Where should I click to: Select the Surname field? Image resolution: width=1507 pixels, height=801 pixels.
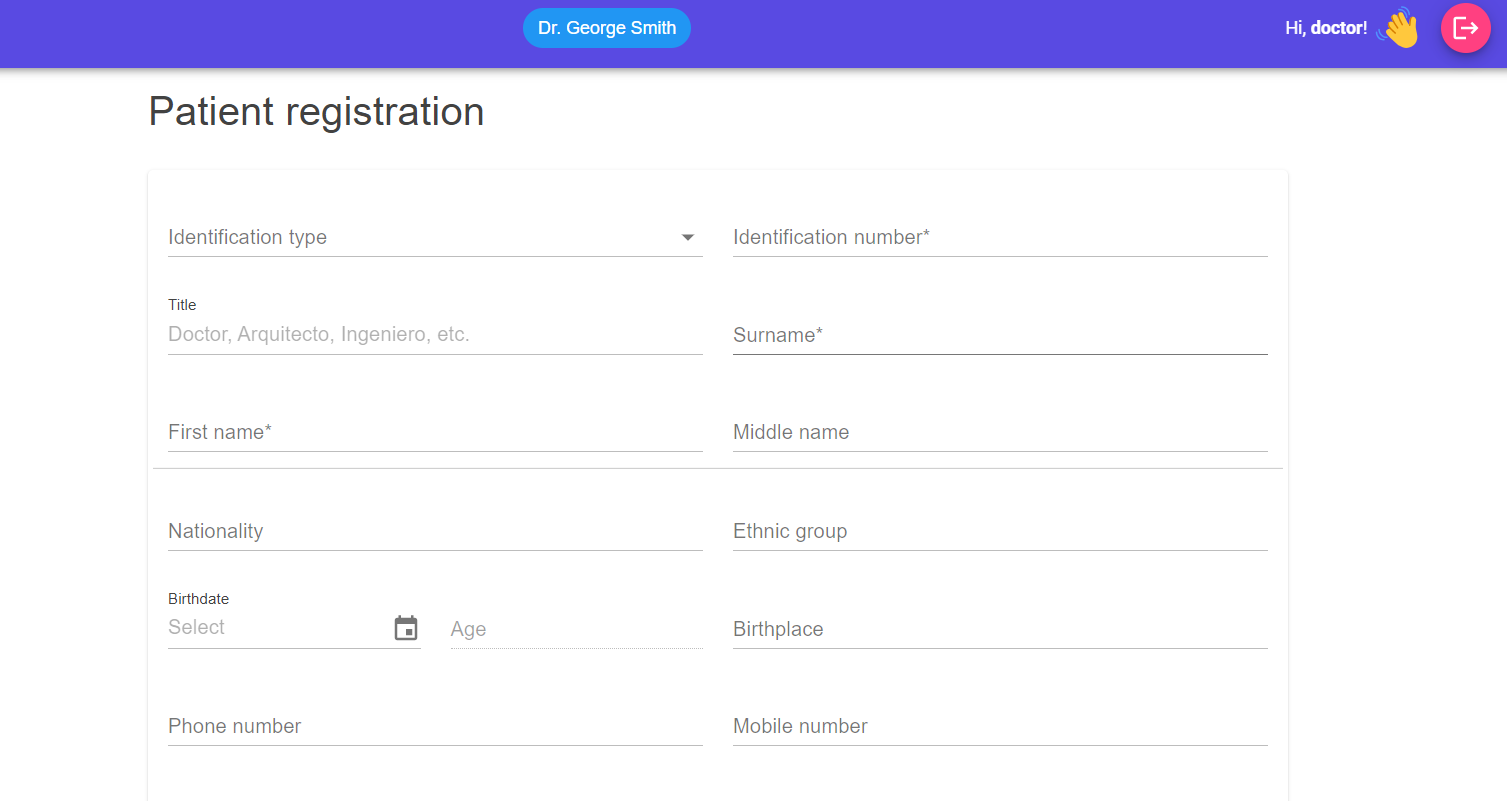coord(1000,335)
